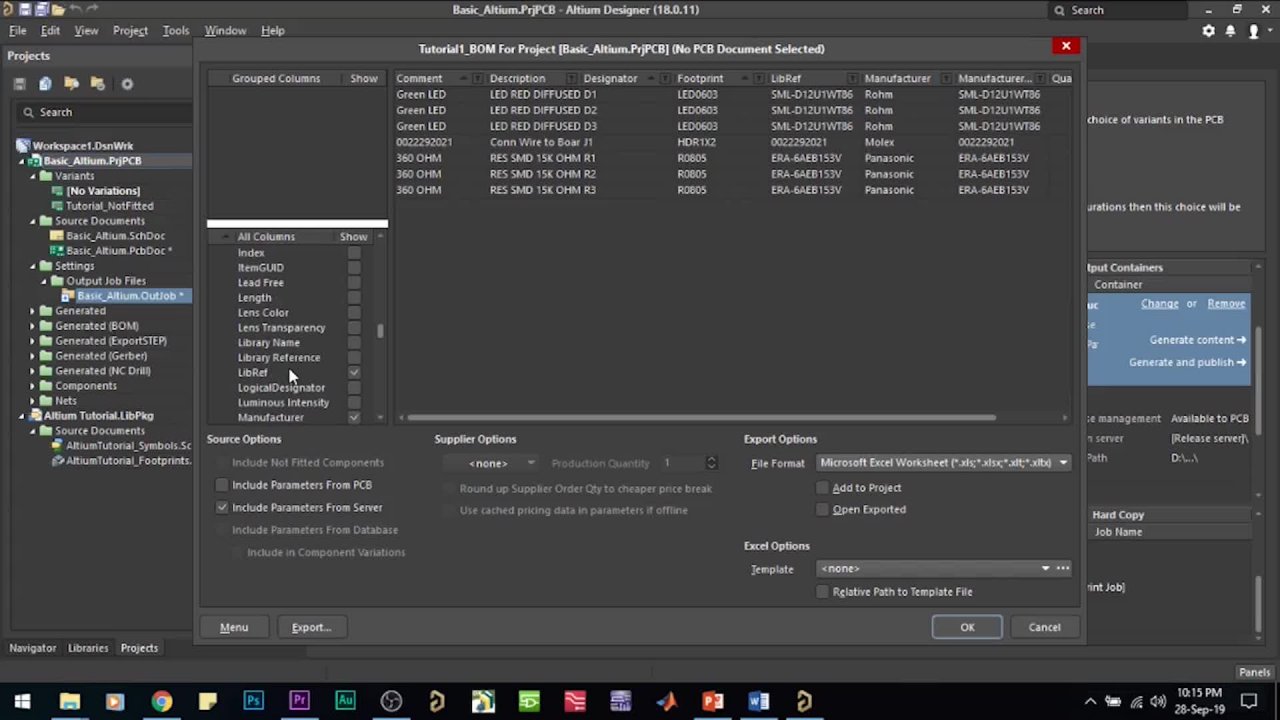Show the Lens Color column
The height and width of the screenshot is (720, 1280).
354,312
